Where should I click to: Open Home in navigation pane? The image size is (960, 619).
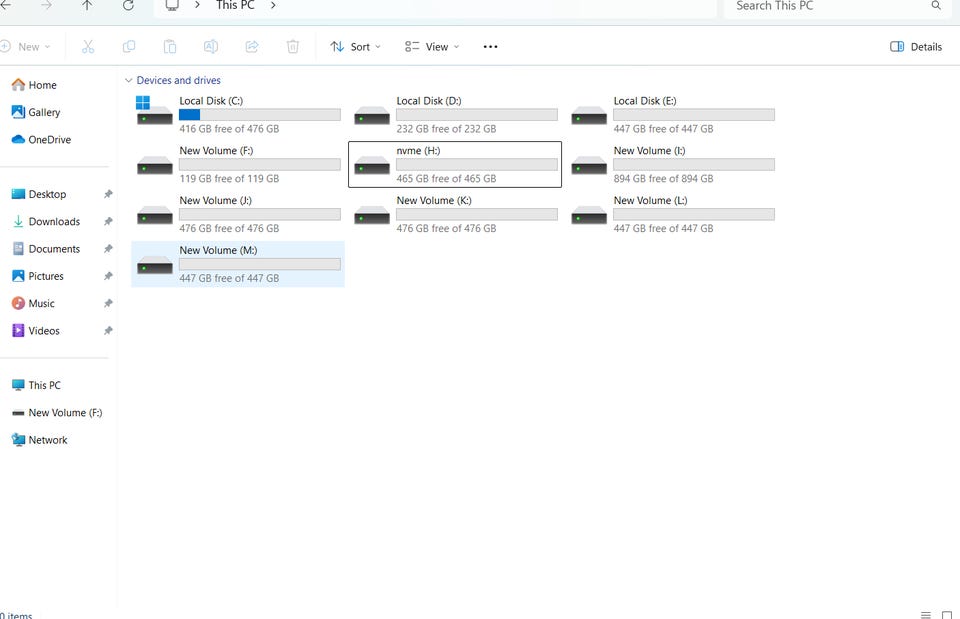coord(34,85)
